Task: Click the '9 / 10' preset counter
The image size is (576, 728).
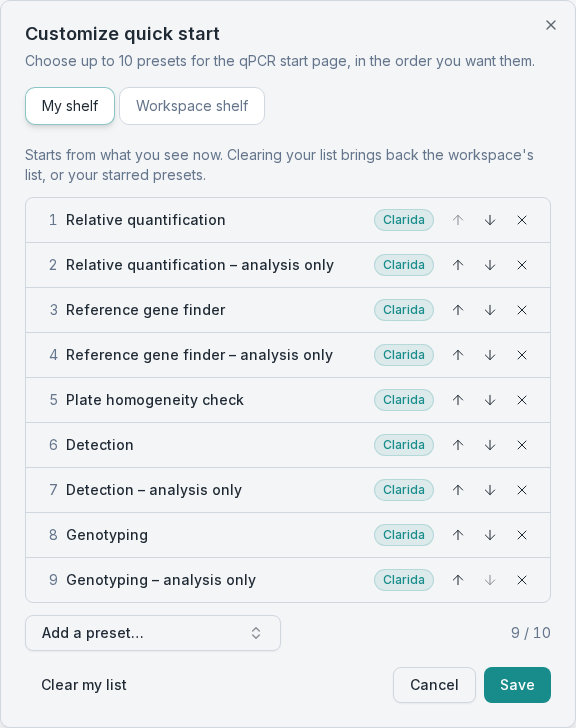Action: pyautogui.click(x=531, y=633)
